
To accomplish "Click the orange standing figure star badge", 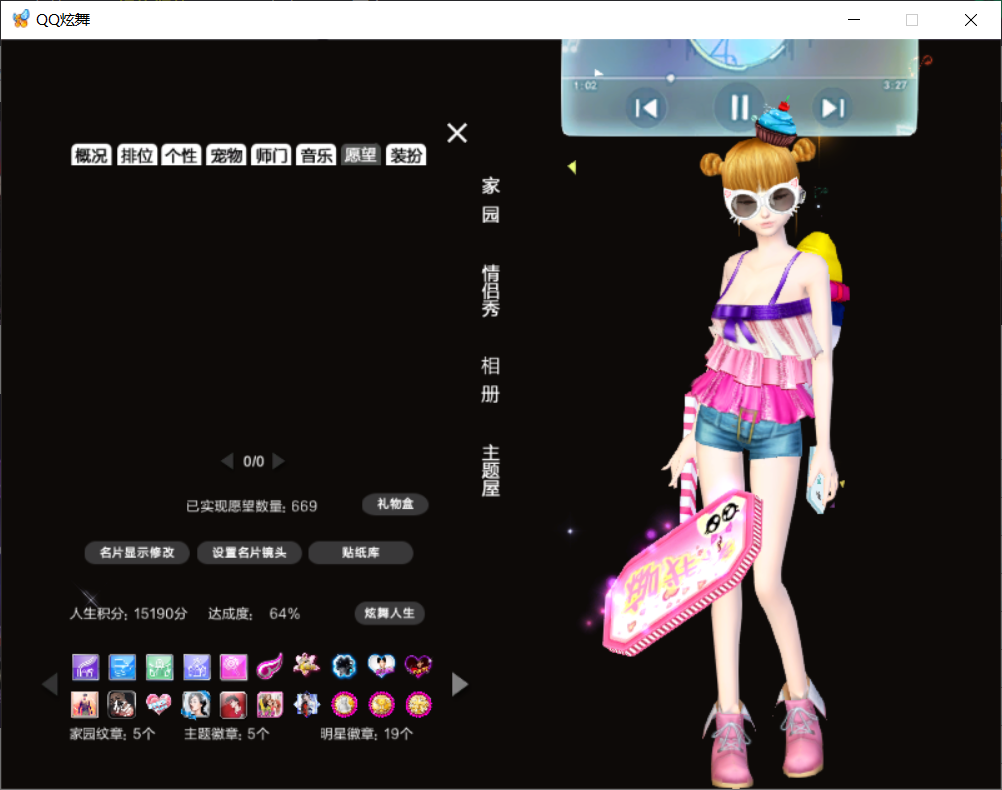I will [x=84, y=705].
